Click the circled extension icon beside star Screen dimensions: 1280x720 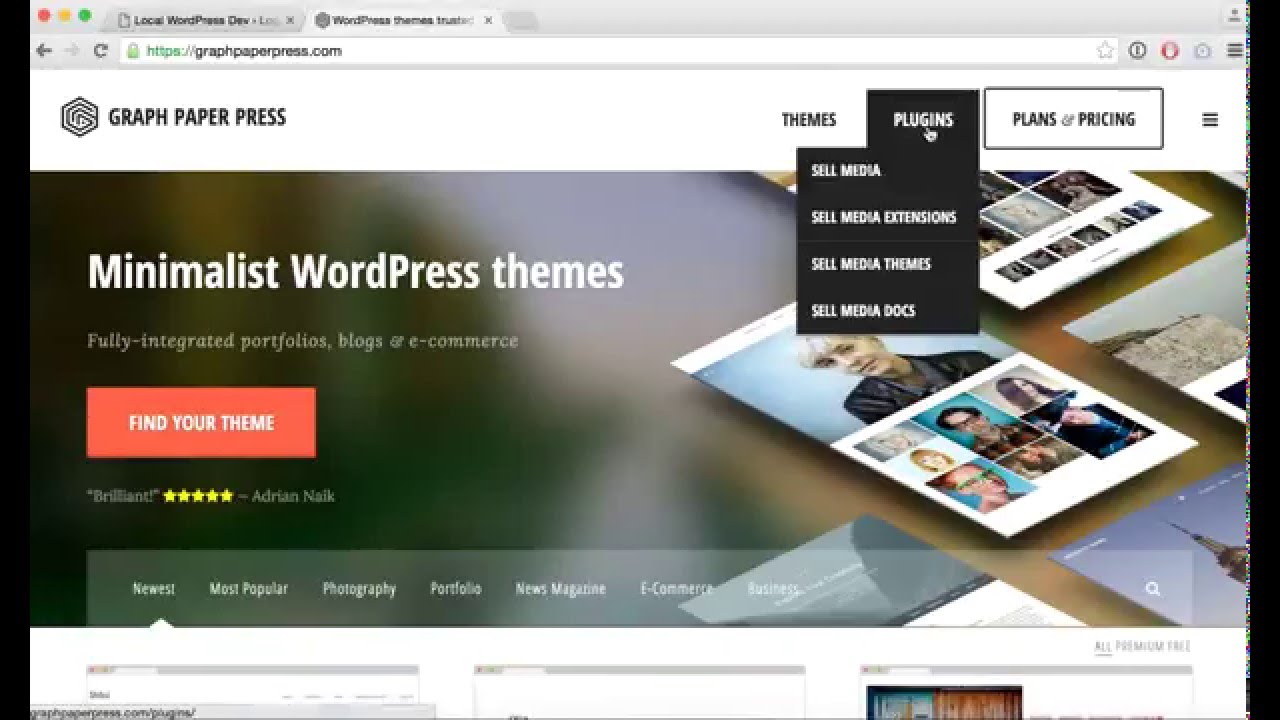click(x=1137, y=51)
